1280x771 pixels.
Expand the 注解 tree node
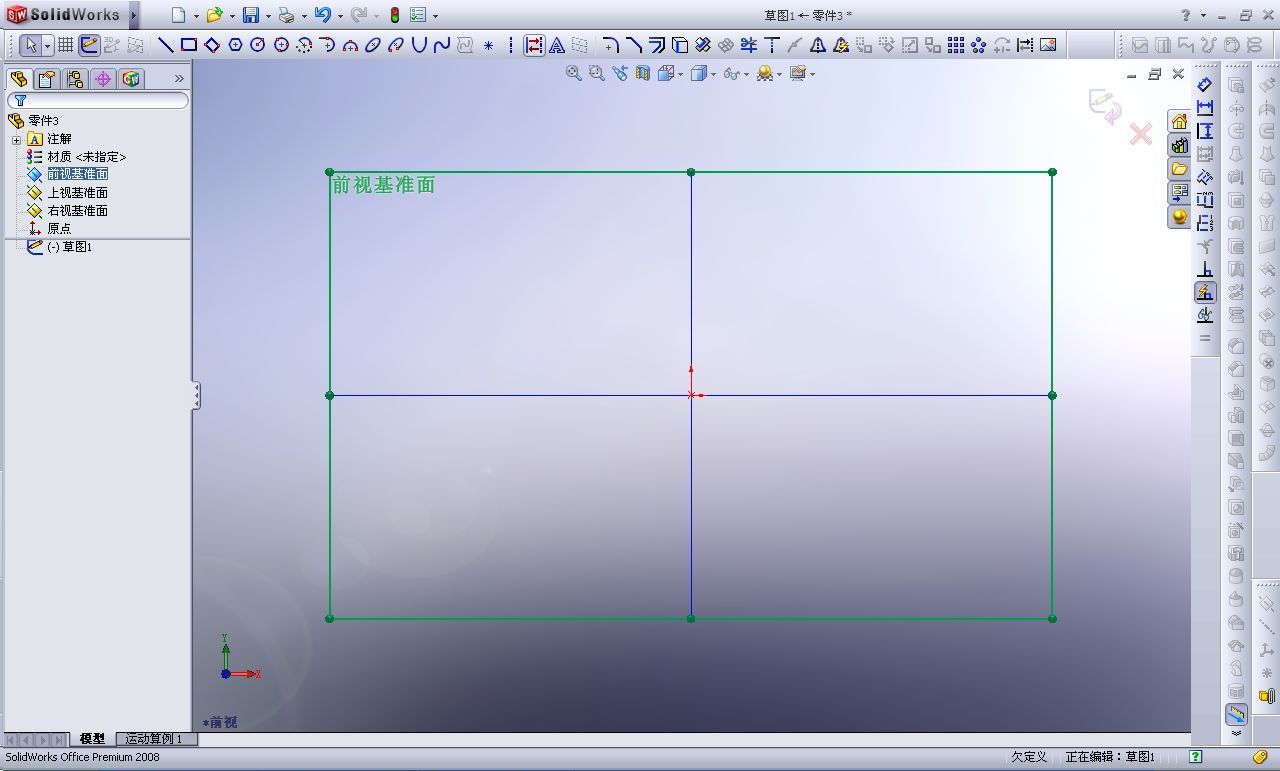click(x=16, y=139)
